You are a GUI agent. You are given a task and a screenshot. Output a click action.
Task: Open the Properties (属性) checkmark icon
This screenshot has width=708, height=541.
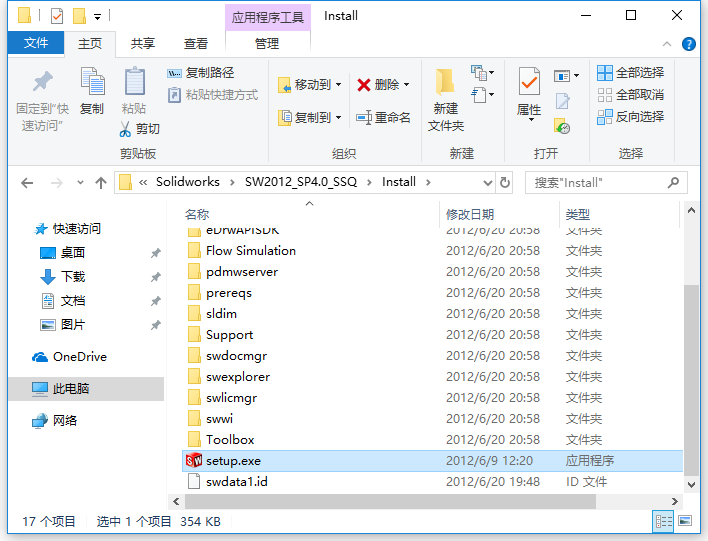(529, 81)
